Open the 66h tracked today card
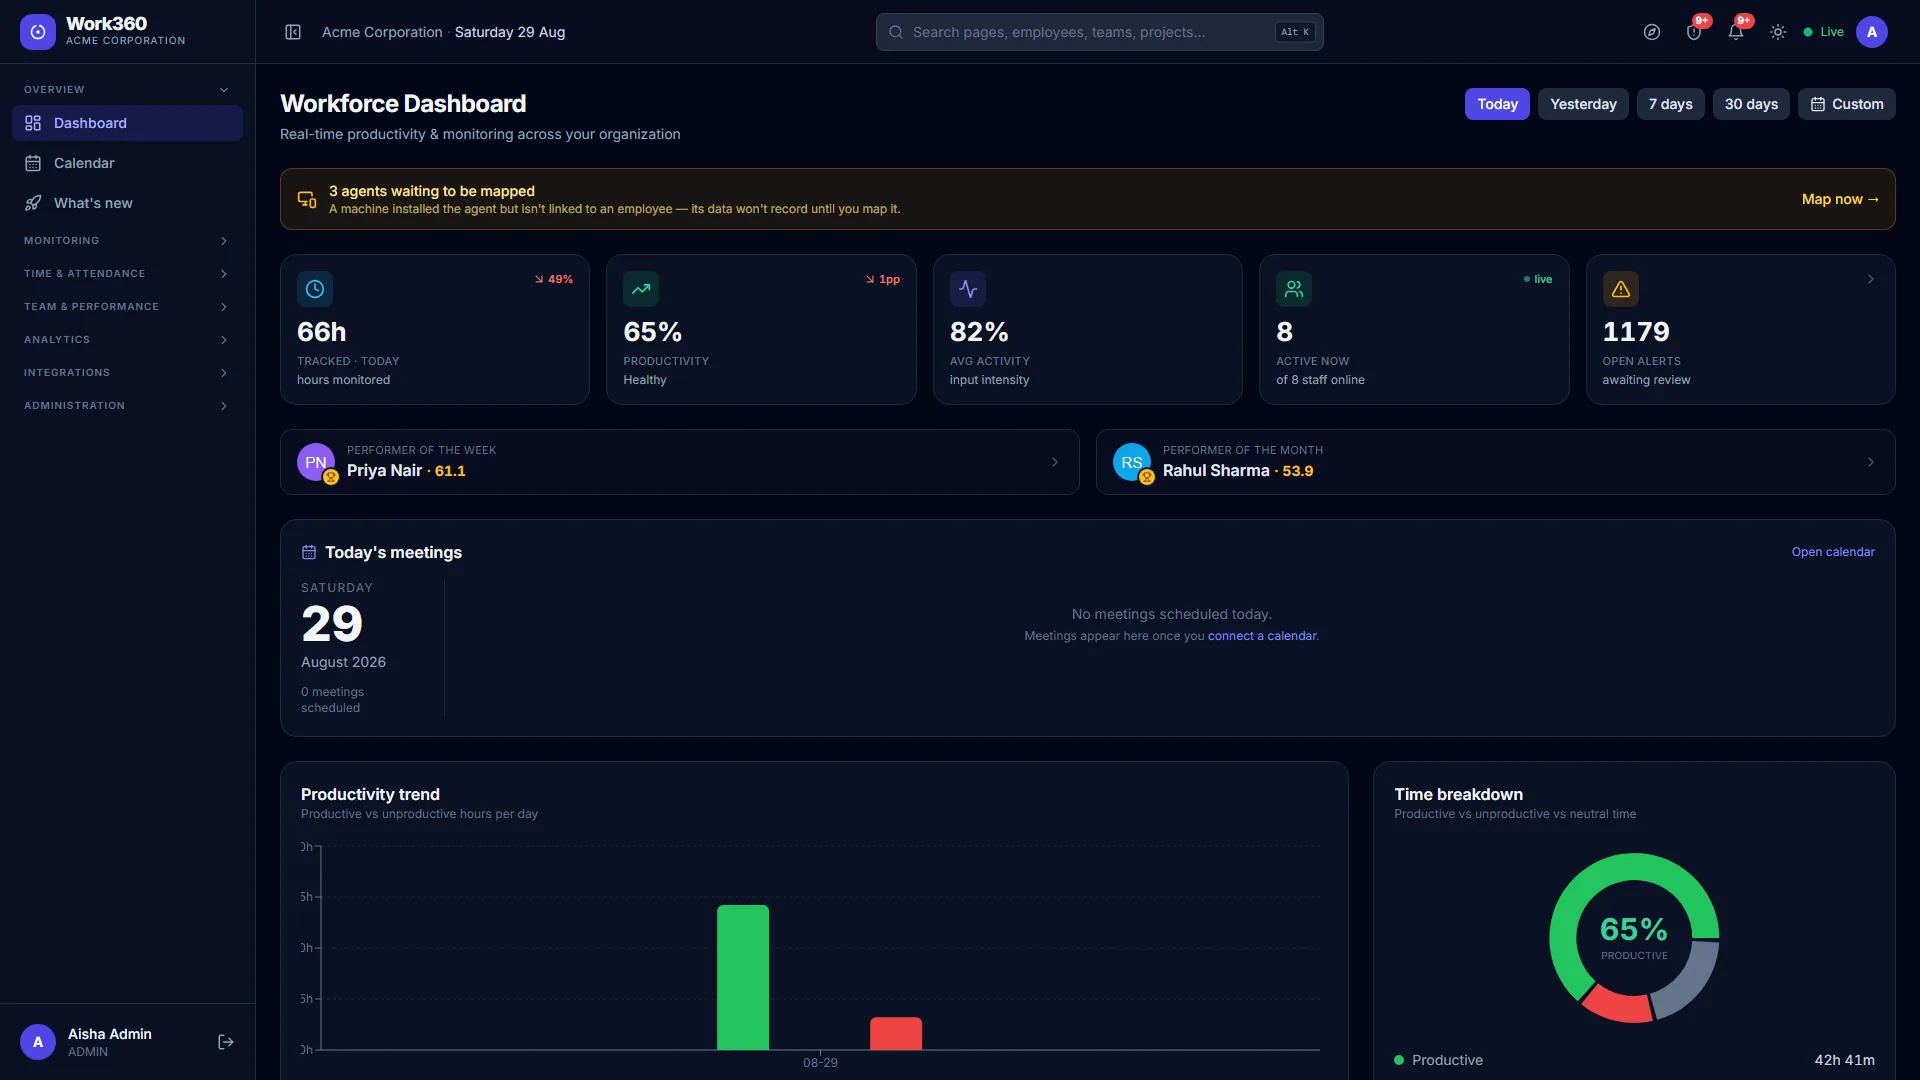This screenshot has height=1080, width=1920. (x=435, y=329)
